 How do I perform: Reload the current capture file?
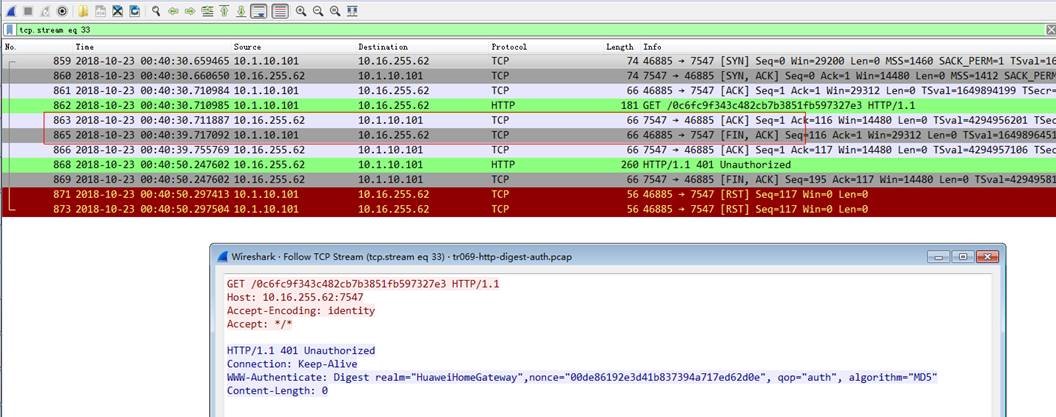coord(135,11)
